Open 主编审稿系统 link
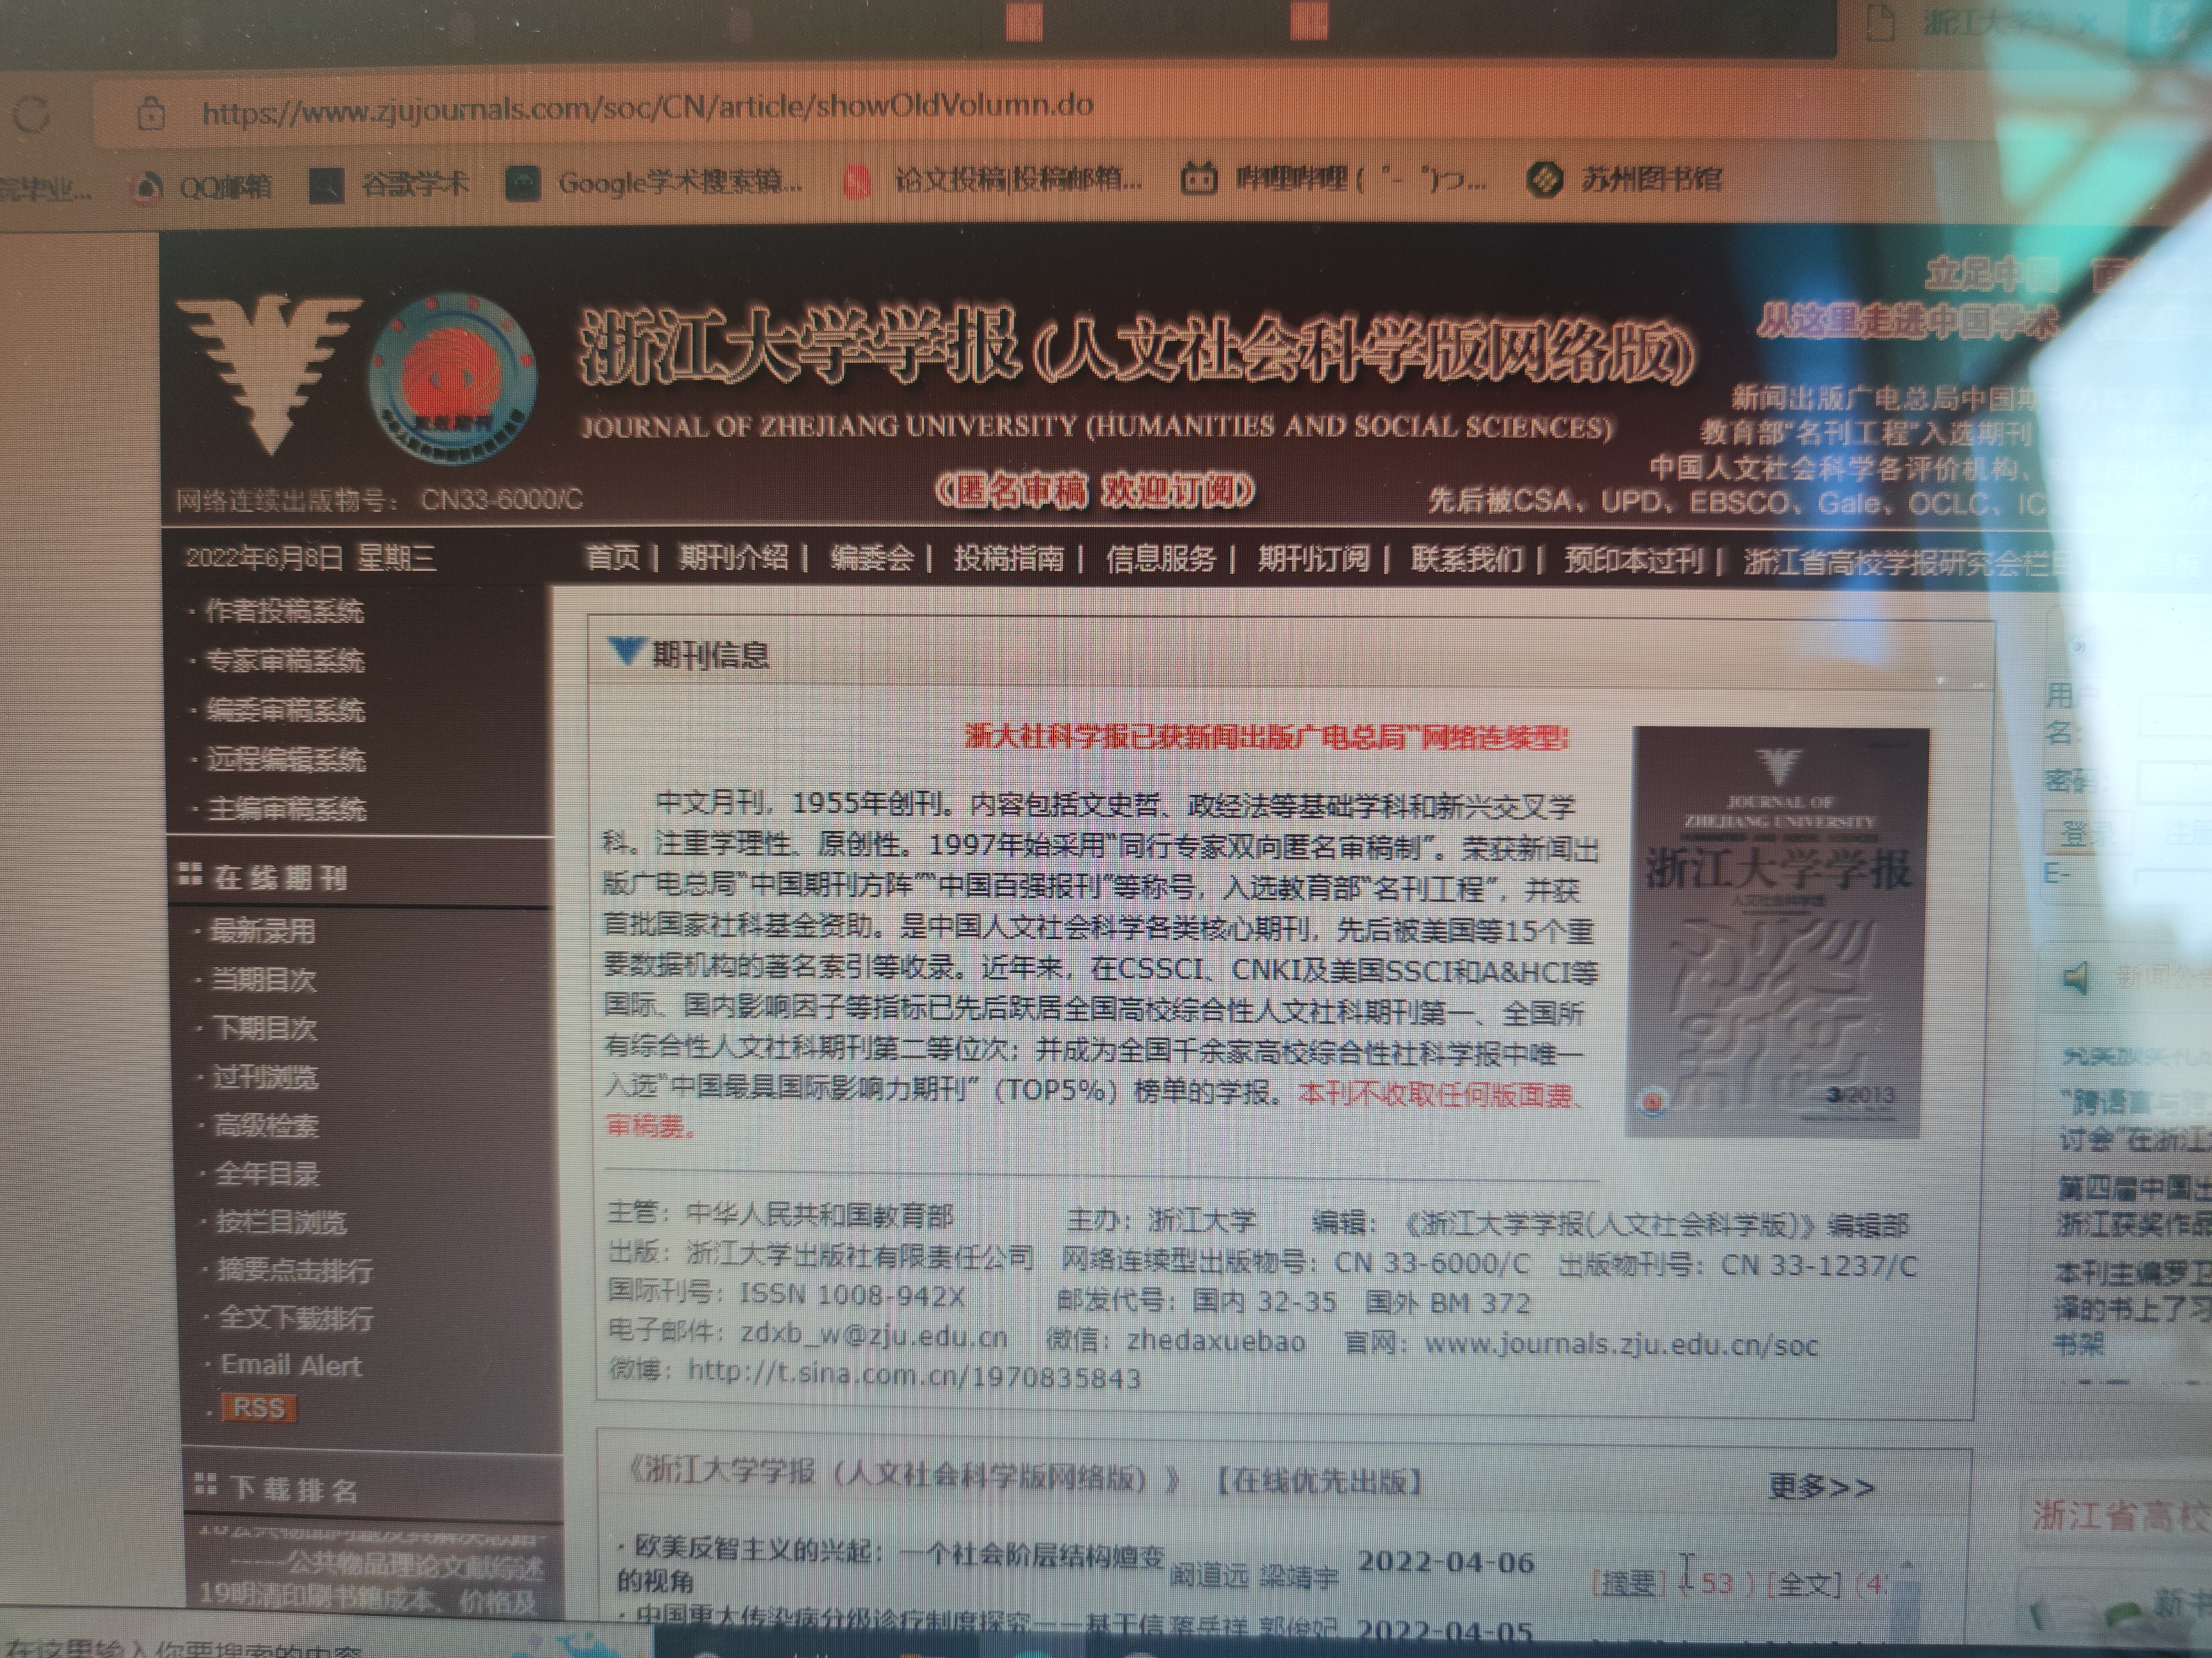 [287, 809]
